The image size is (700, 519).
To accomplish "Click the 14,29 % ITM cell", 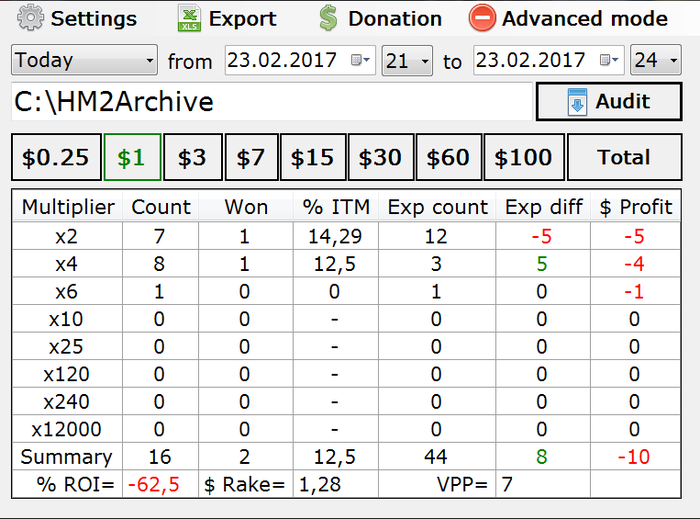I will tap(335, 237).
